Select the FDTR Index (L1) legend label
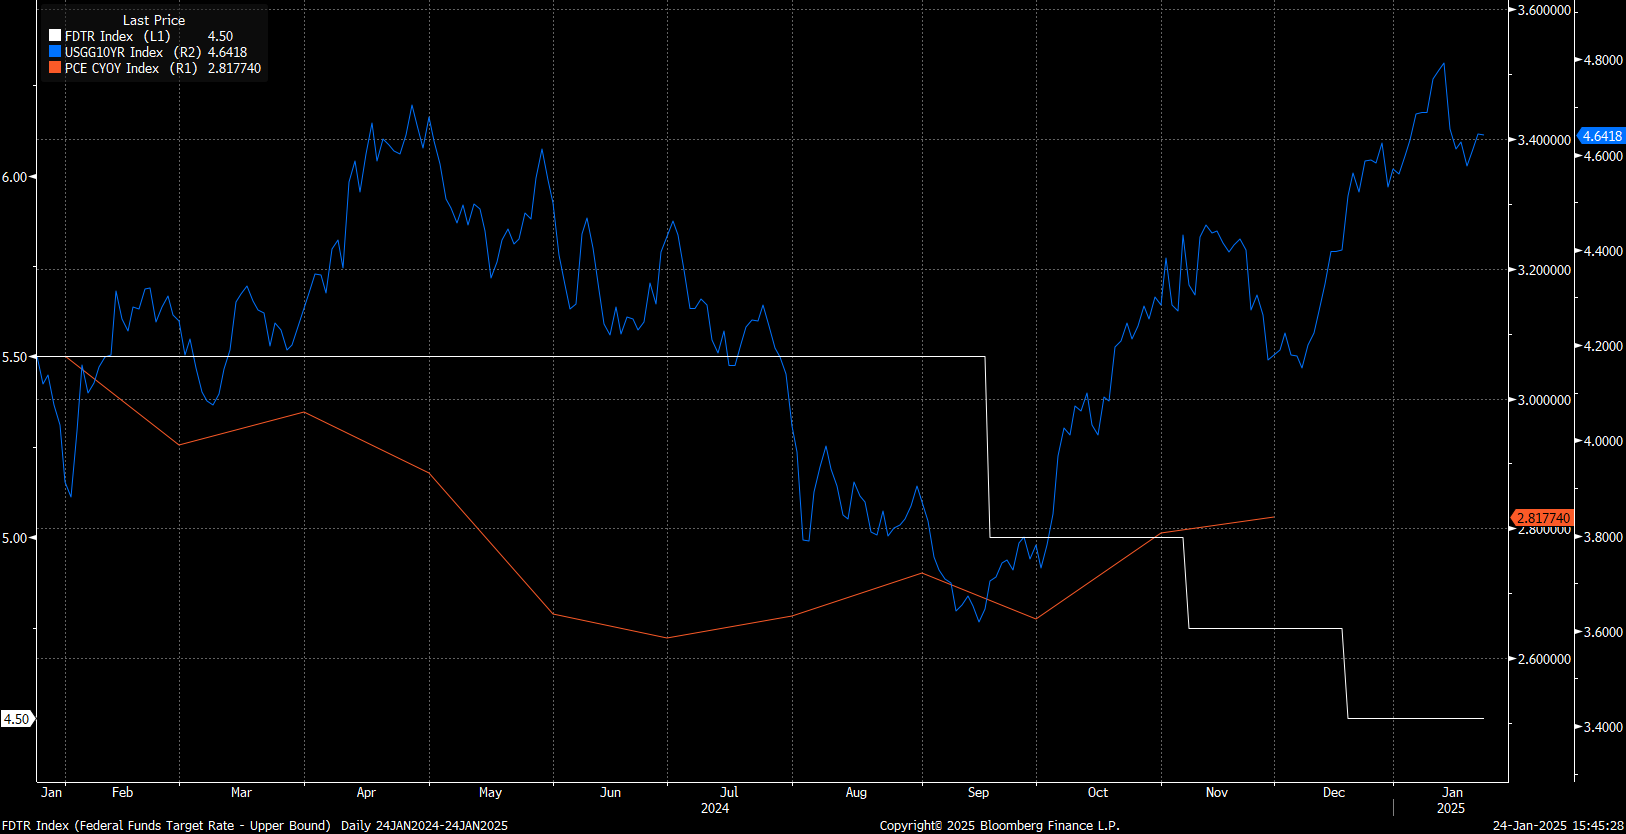 click(118, 36)
